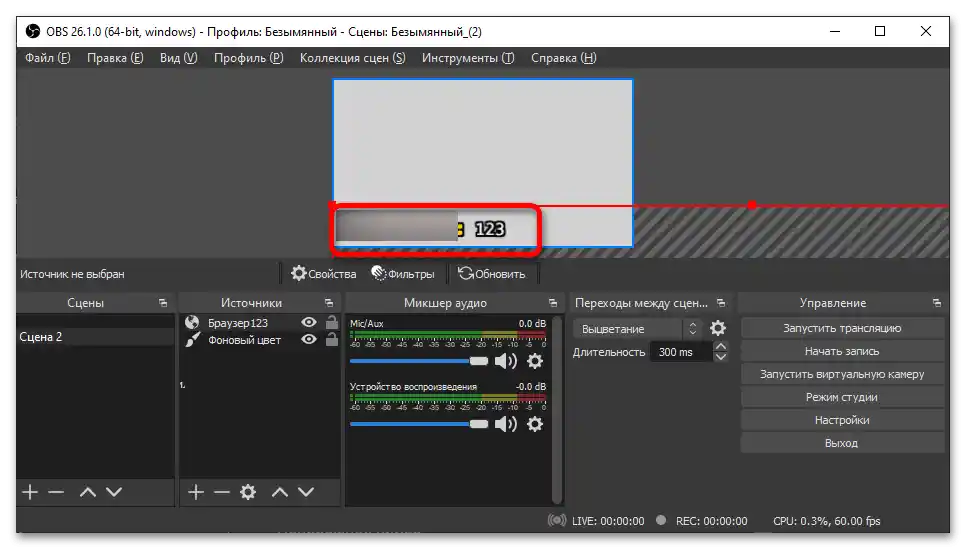Open Устройство воспроизведения settings gear

(x=535, y=424)
